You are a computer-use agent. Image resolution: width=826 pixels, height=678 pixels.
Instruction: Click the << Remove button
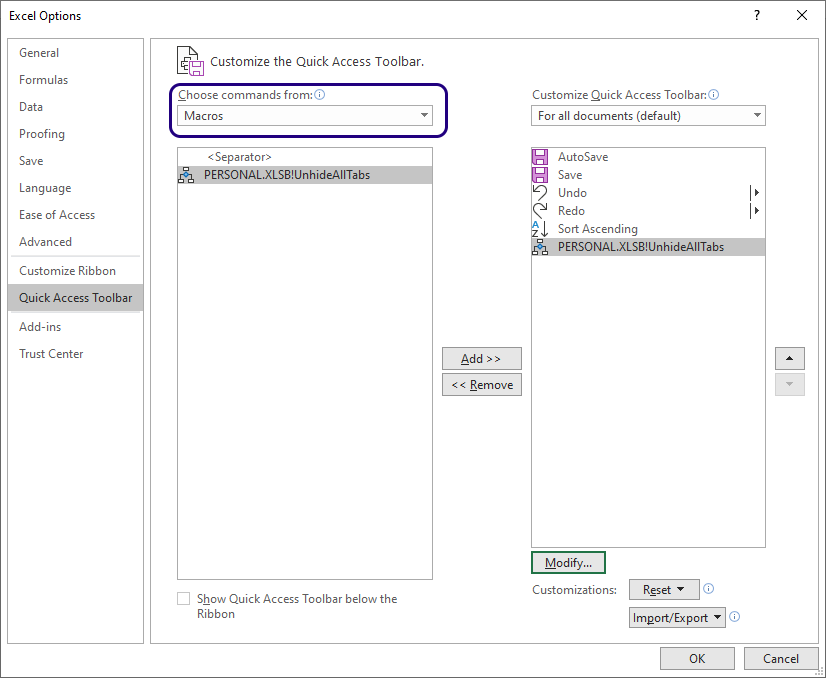pos(481,385)
